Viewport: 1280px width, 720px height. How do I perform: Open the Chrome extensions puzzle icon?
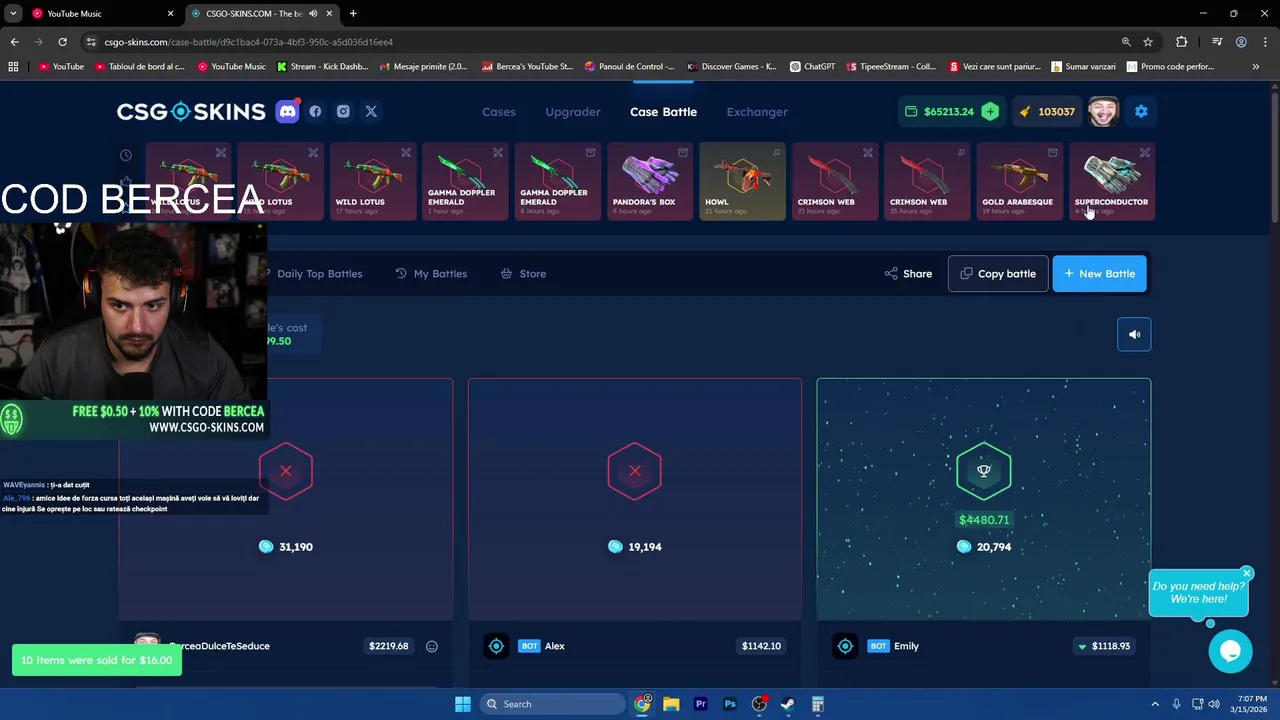1182,42
